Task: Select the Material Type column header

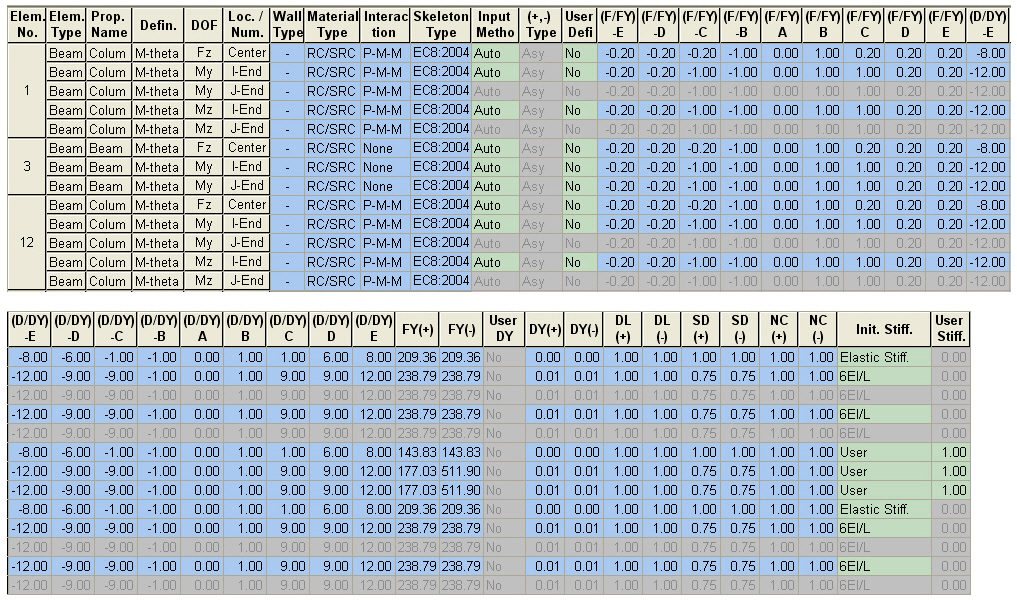Action: point(333,25)
